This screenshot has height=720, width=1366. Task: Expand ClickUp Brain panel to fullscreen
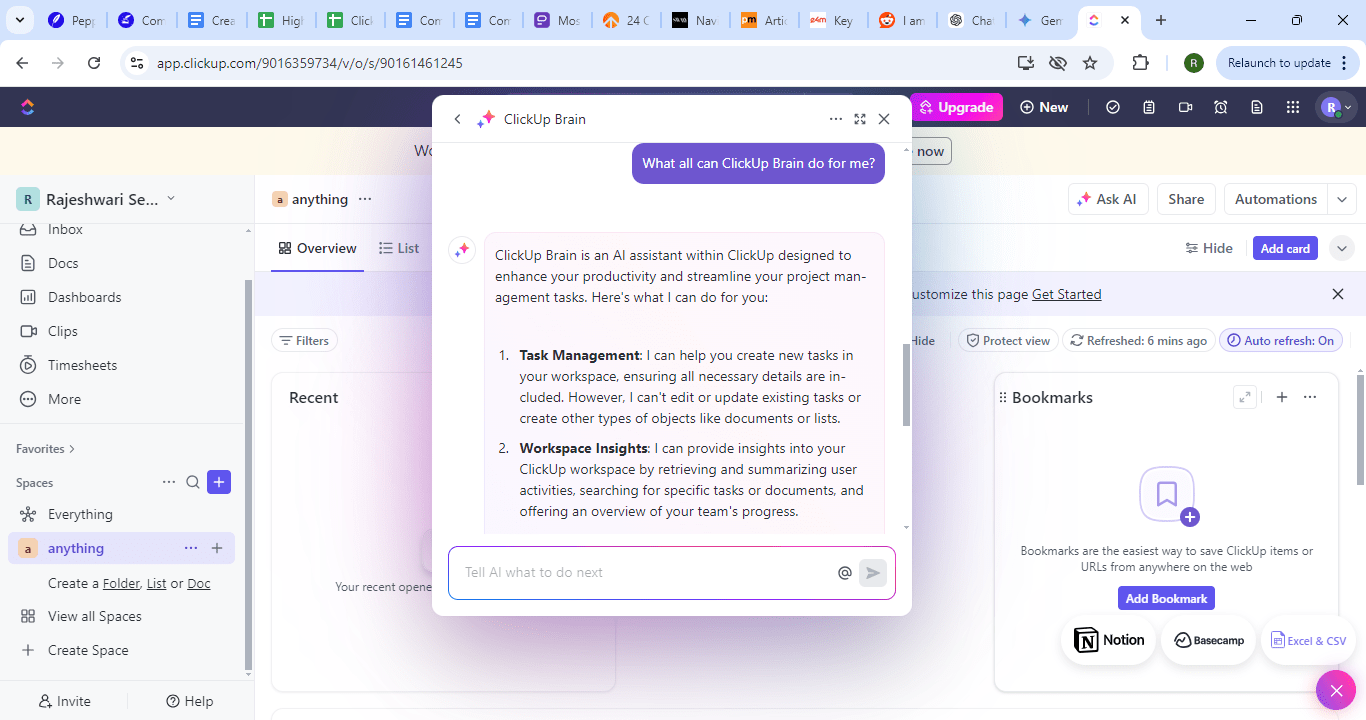860,119
